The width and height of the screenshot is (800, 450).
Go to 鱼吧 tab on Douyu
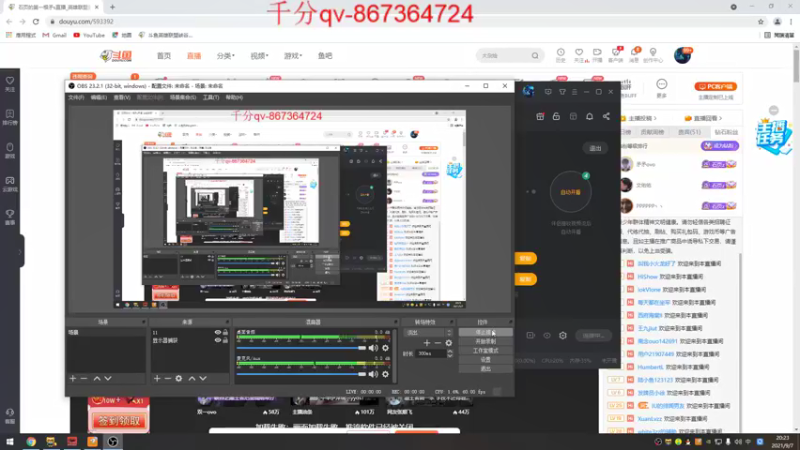(325, 56)
